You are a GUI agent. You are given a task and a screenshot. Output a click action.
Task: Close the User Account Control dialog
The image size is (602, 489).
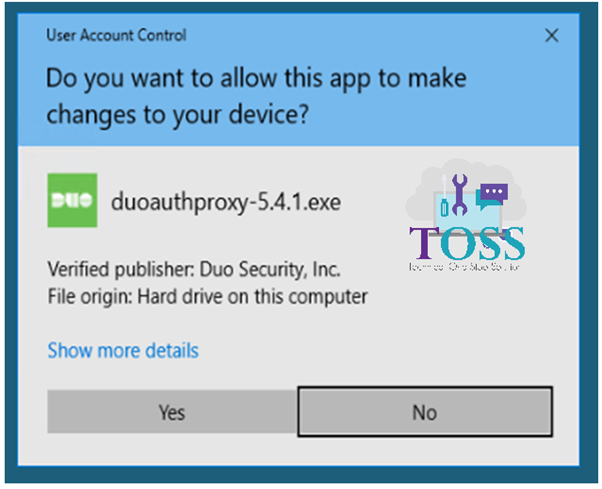coord(552,36)
